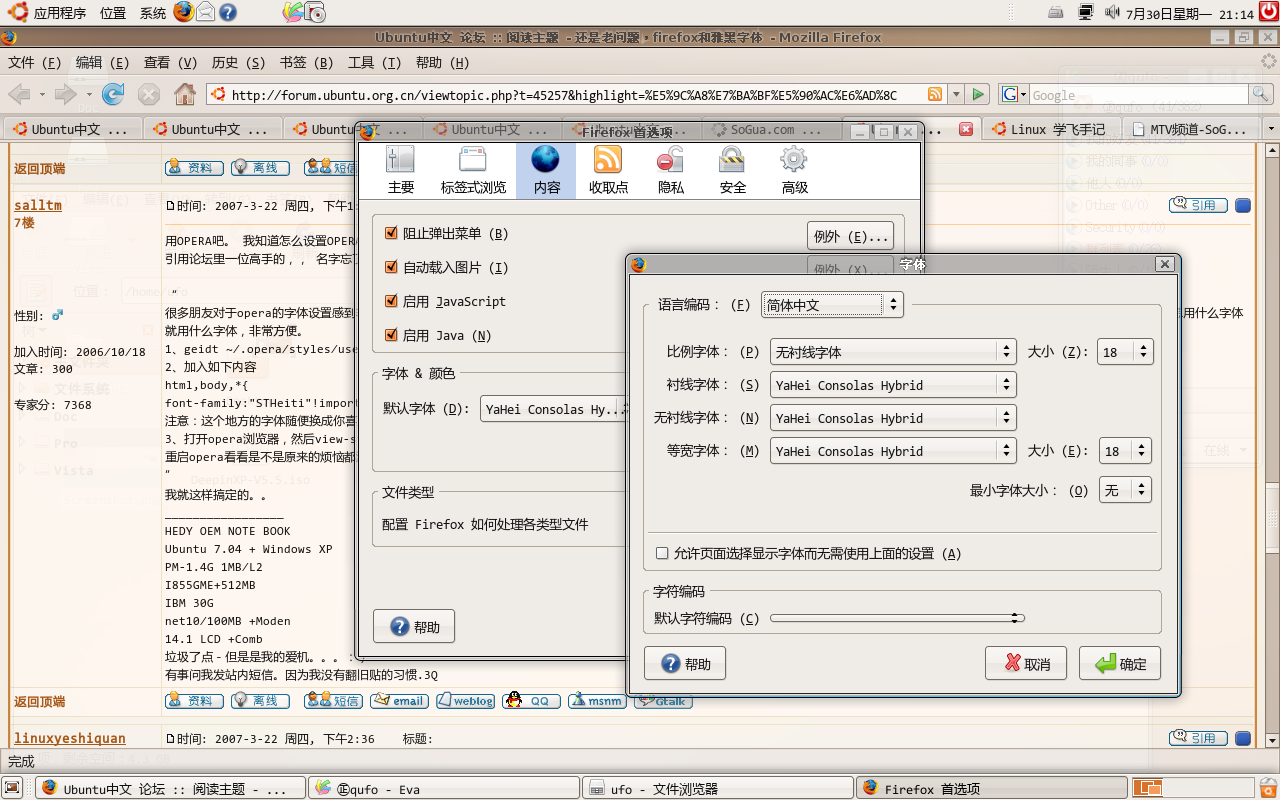Open the 衬线字体 font dropdown

893,385
